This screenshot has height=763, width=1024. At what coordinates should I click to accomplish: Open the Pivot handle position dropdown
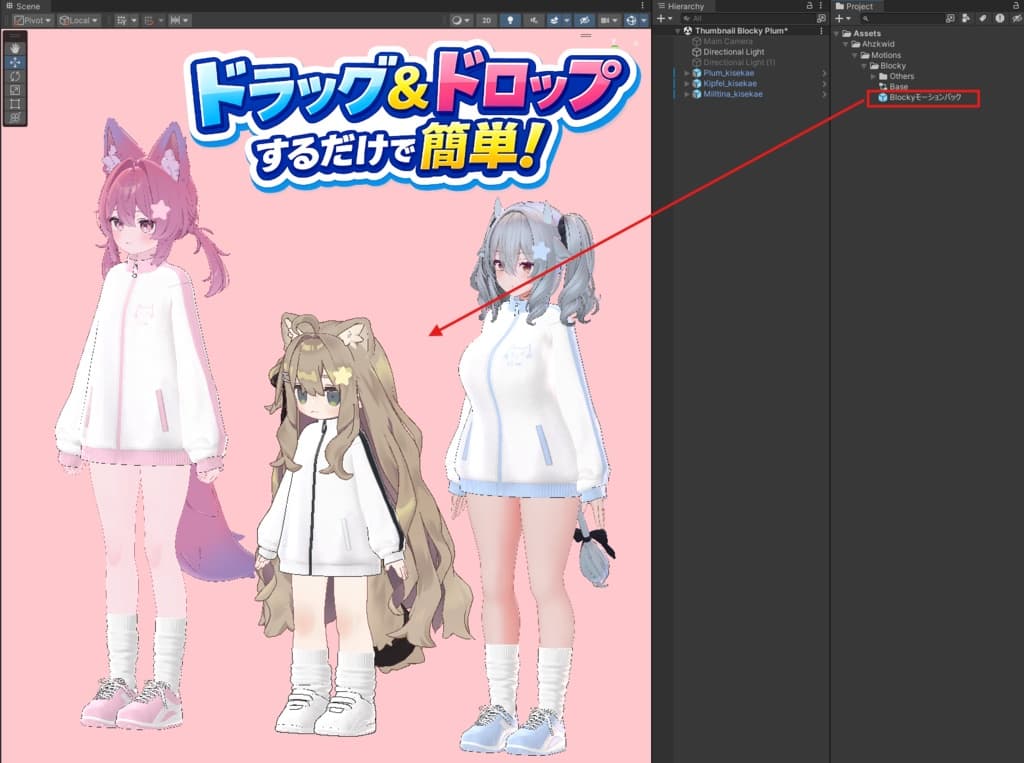click(33, 20)
